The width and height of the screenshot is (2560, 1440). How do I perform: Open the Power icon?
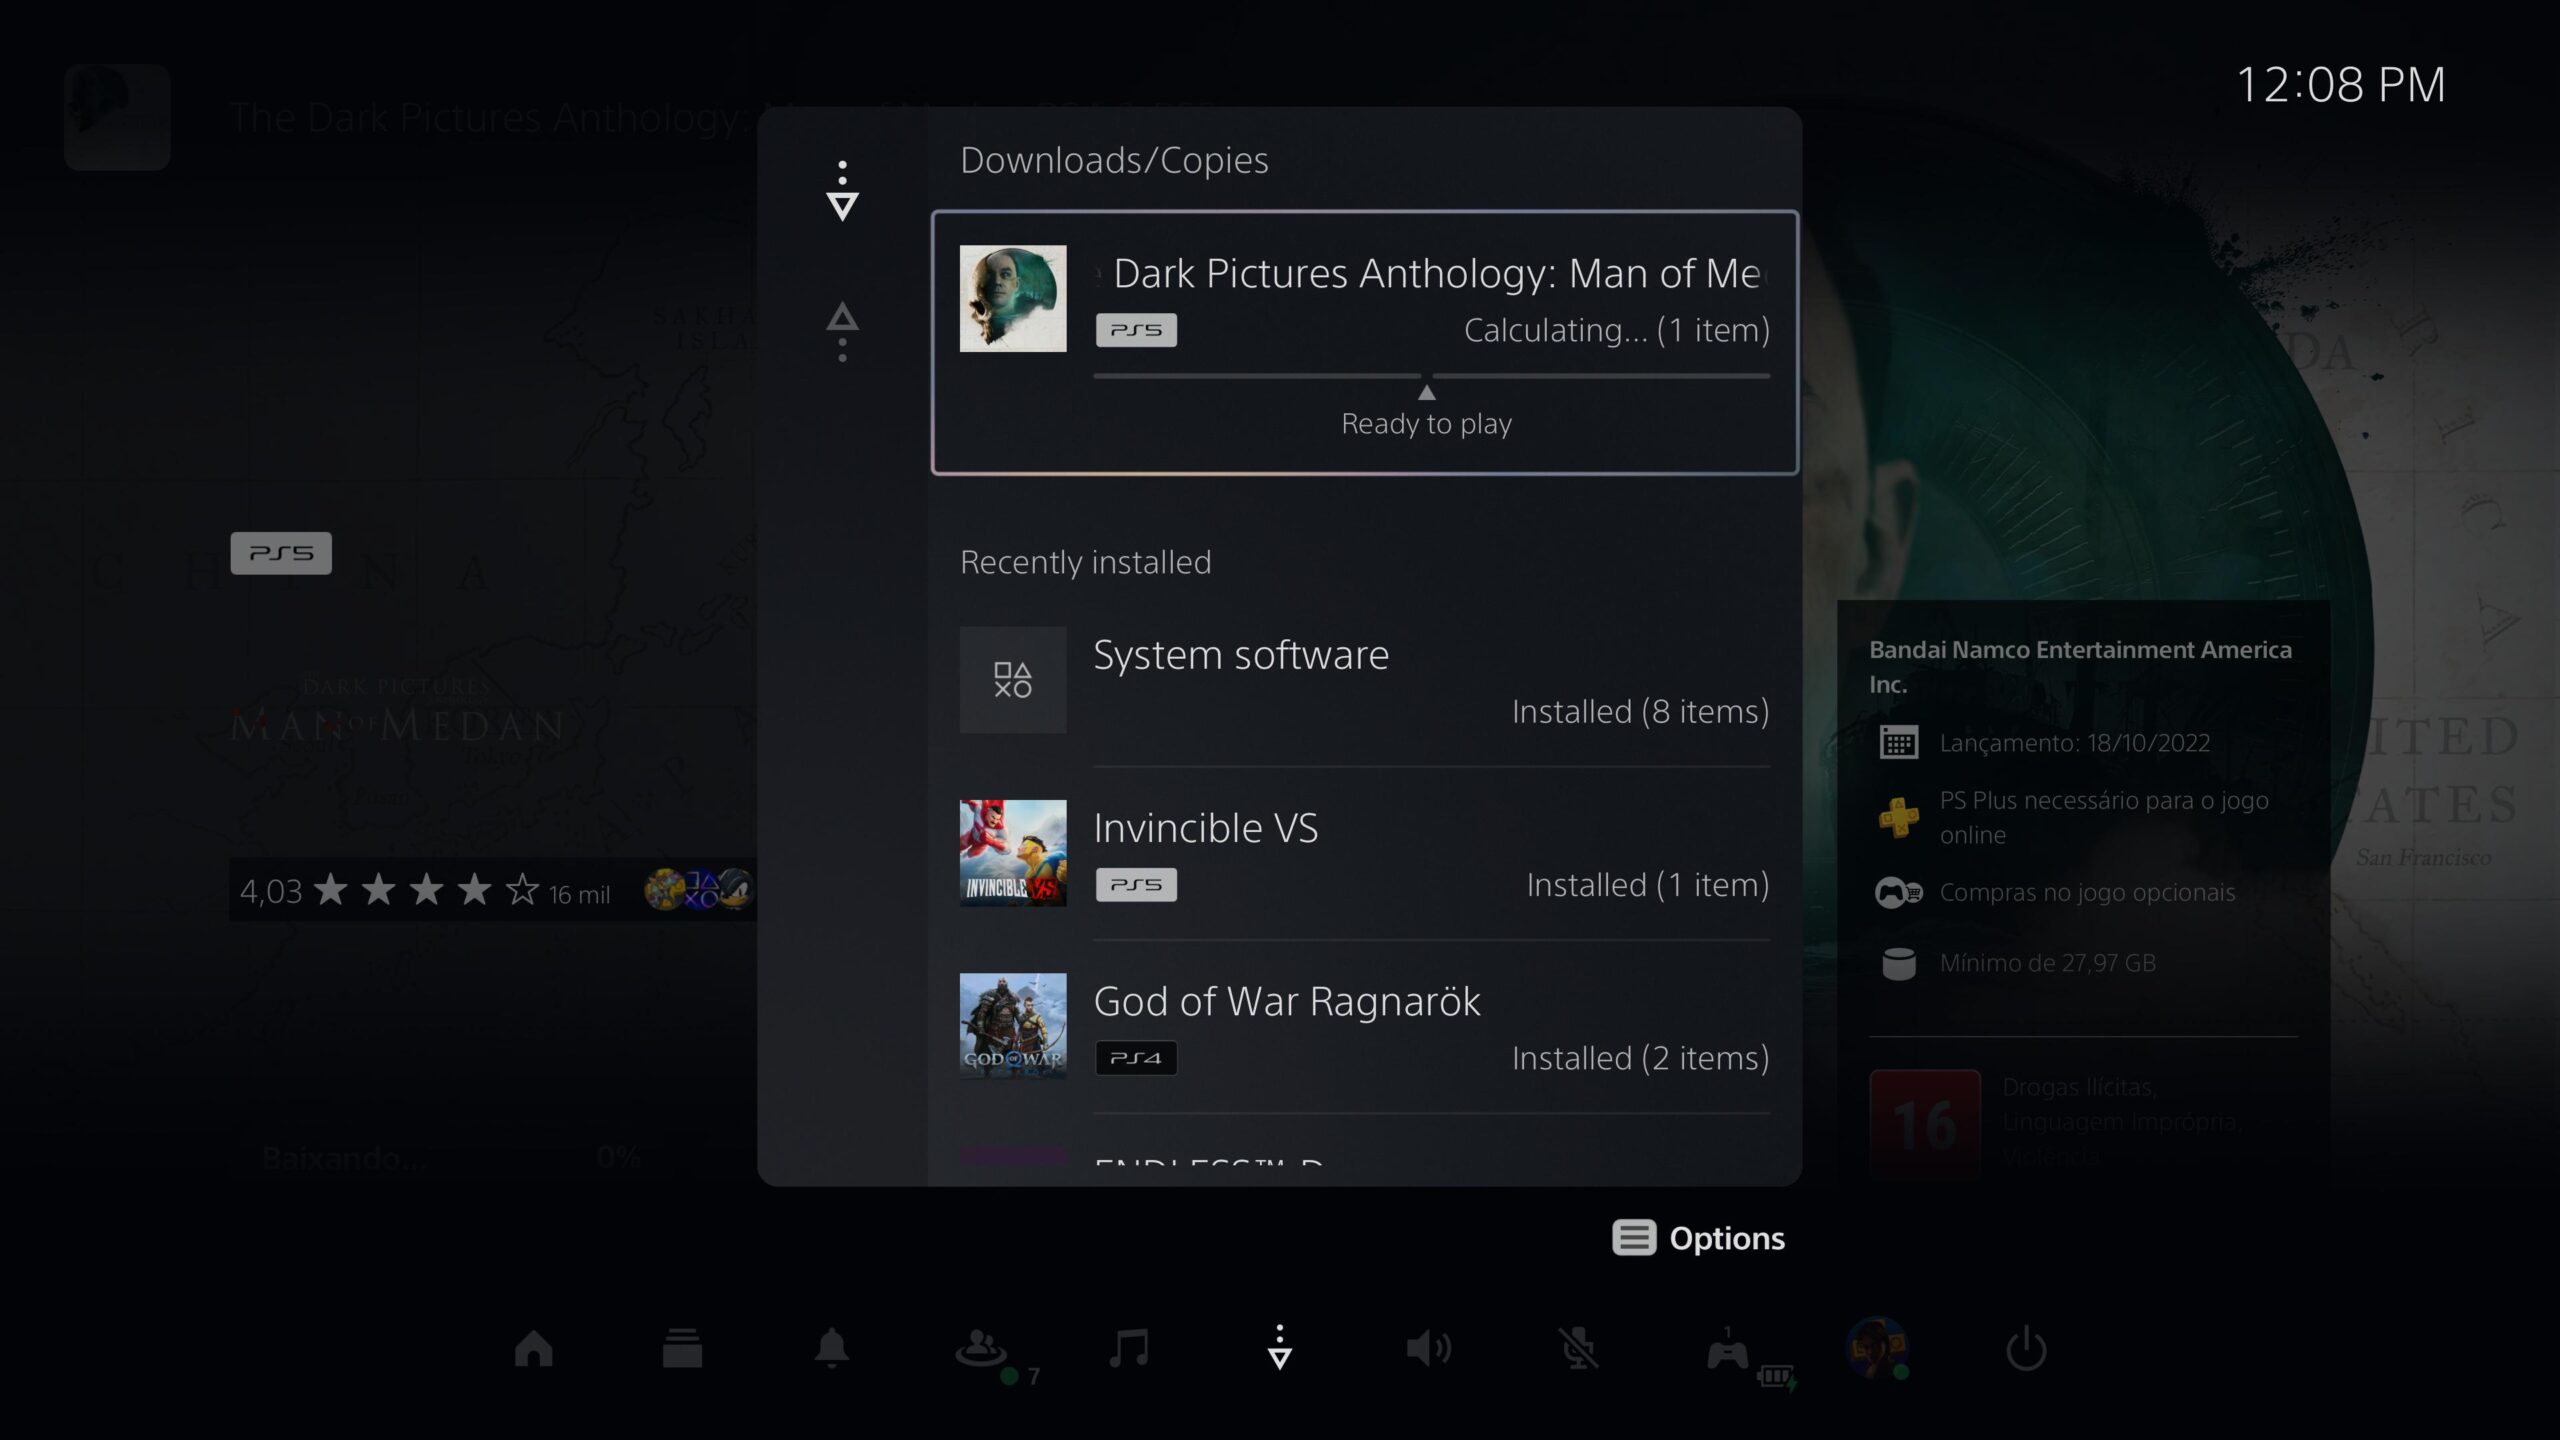tap(2026, 1348)
